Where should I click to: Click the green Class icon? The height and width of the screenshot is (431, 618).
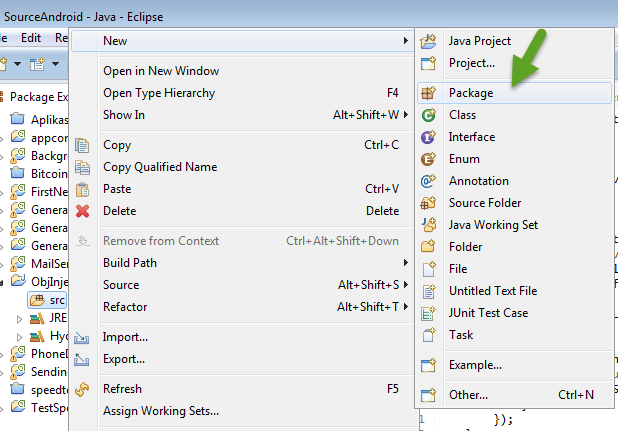tap(428, 115)
